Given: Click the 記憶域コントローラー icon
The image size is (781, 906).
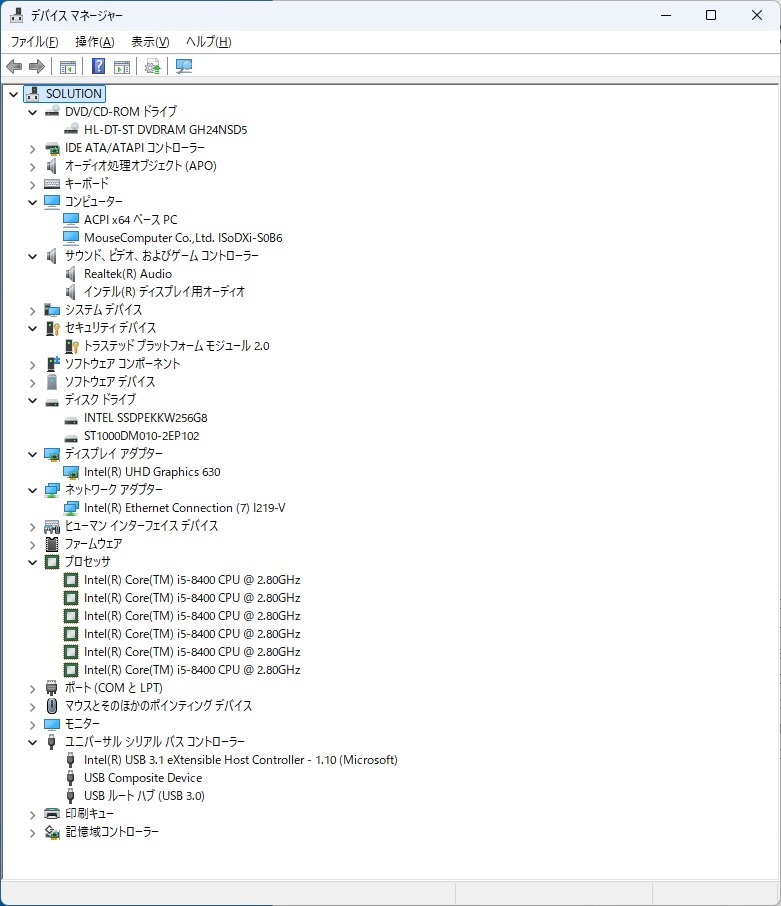Looking at the screenshot, I should click(x=52, y=832).
